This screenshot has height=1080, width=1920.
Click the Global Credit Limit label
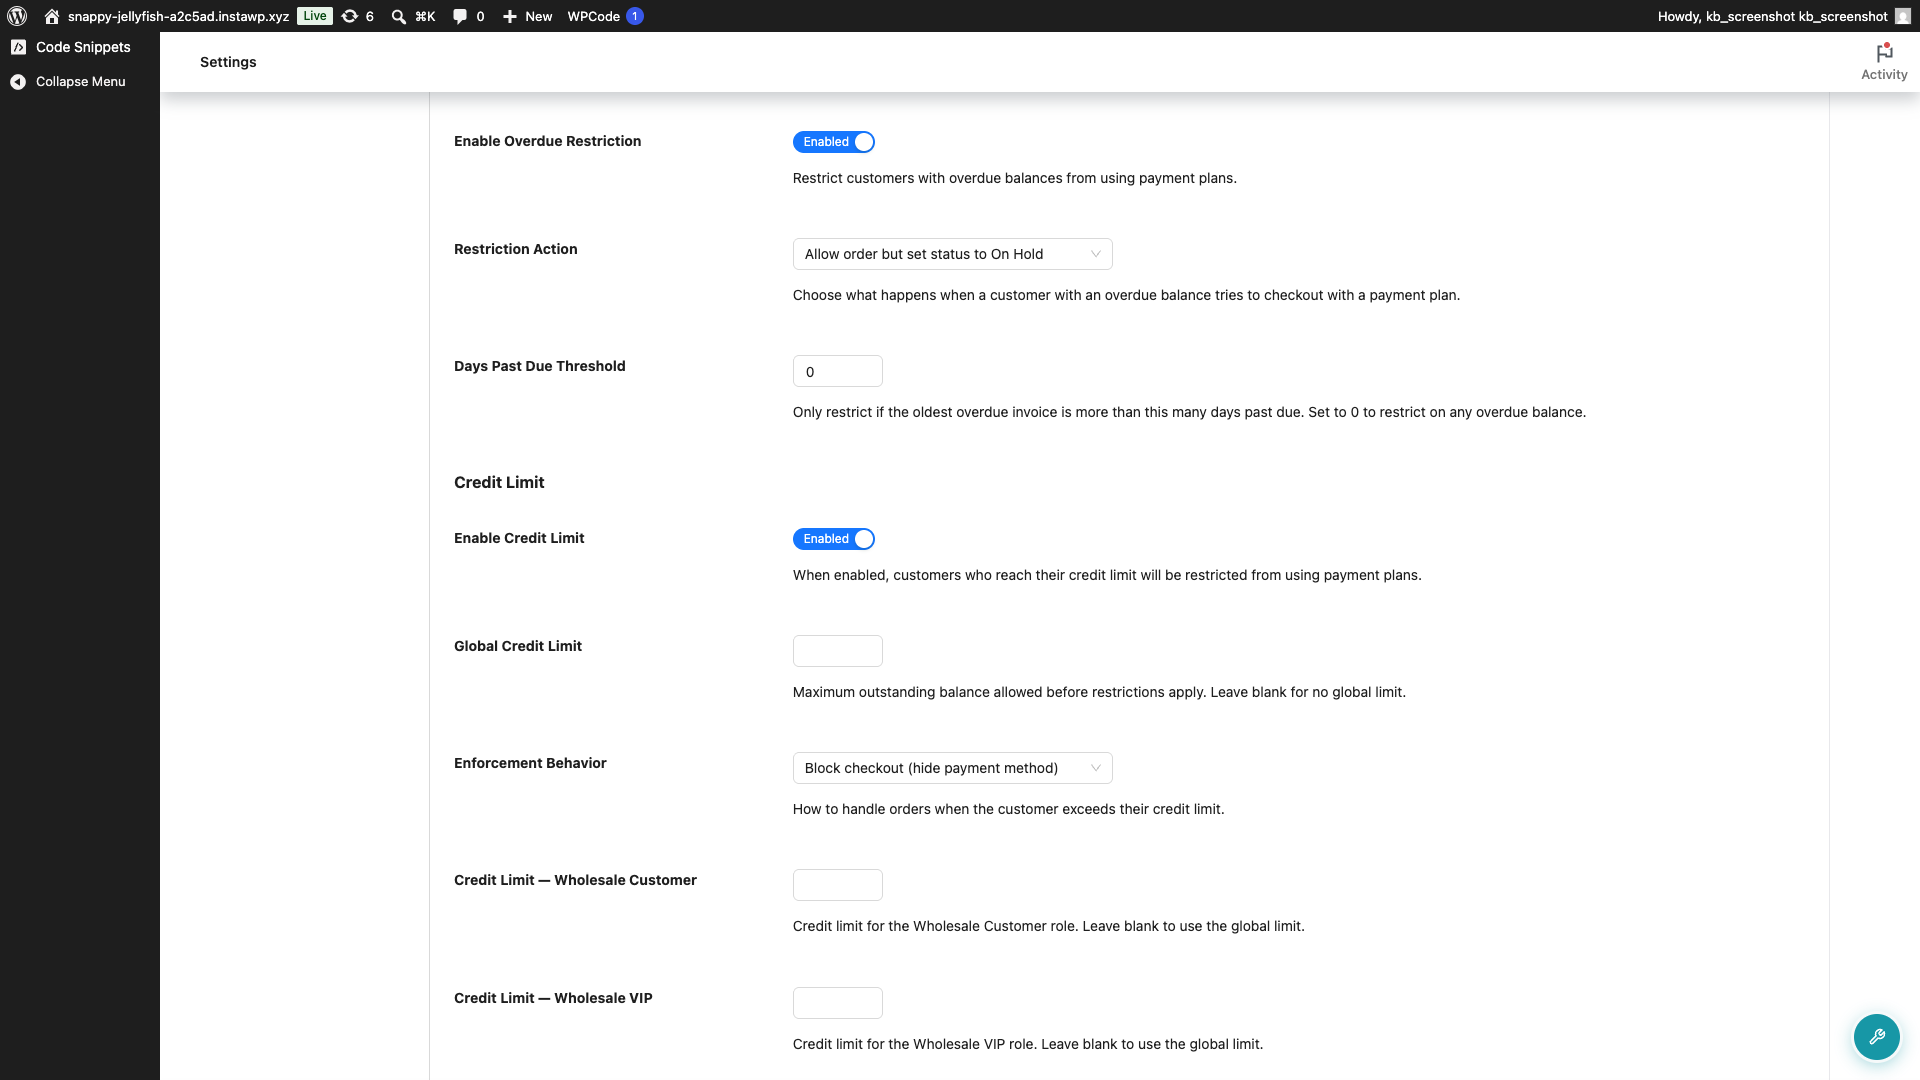[x=517, y=646]
